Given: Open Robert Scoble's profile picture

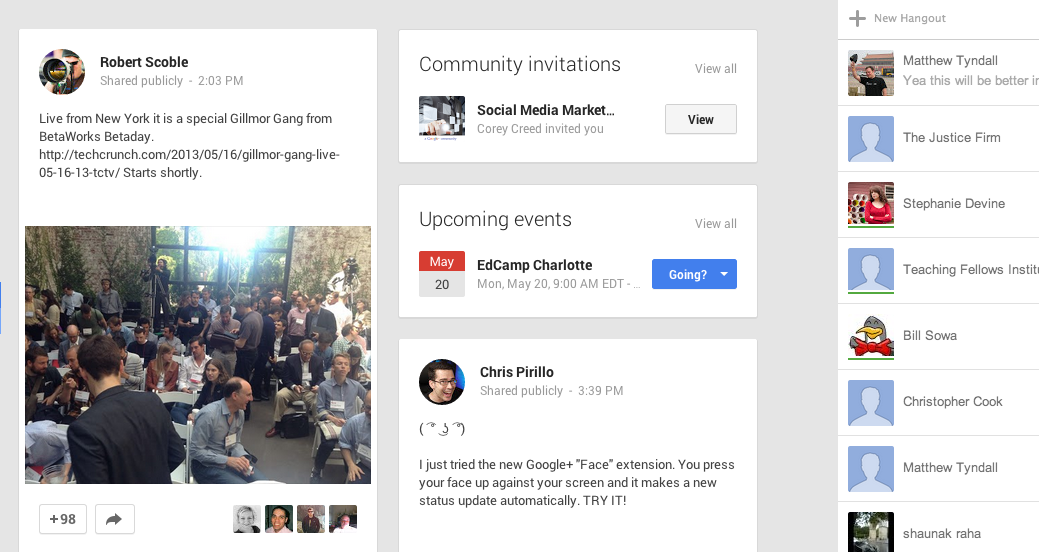Looking at the screenshot, I should [x=62, y=71].
